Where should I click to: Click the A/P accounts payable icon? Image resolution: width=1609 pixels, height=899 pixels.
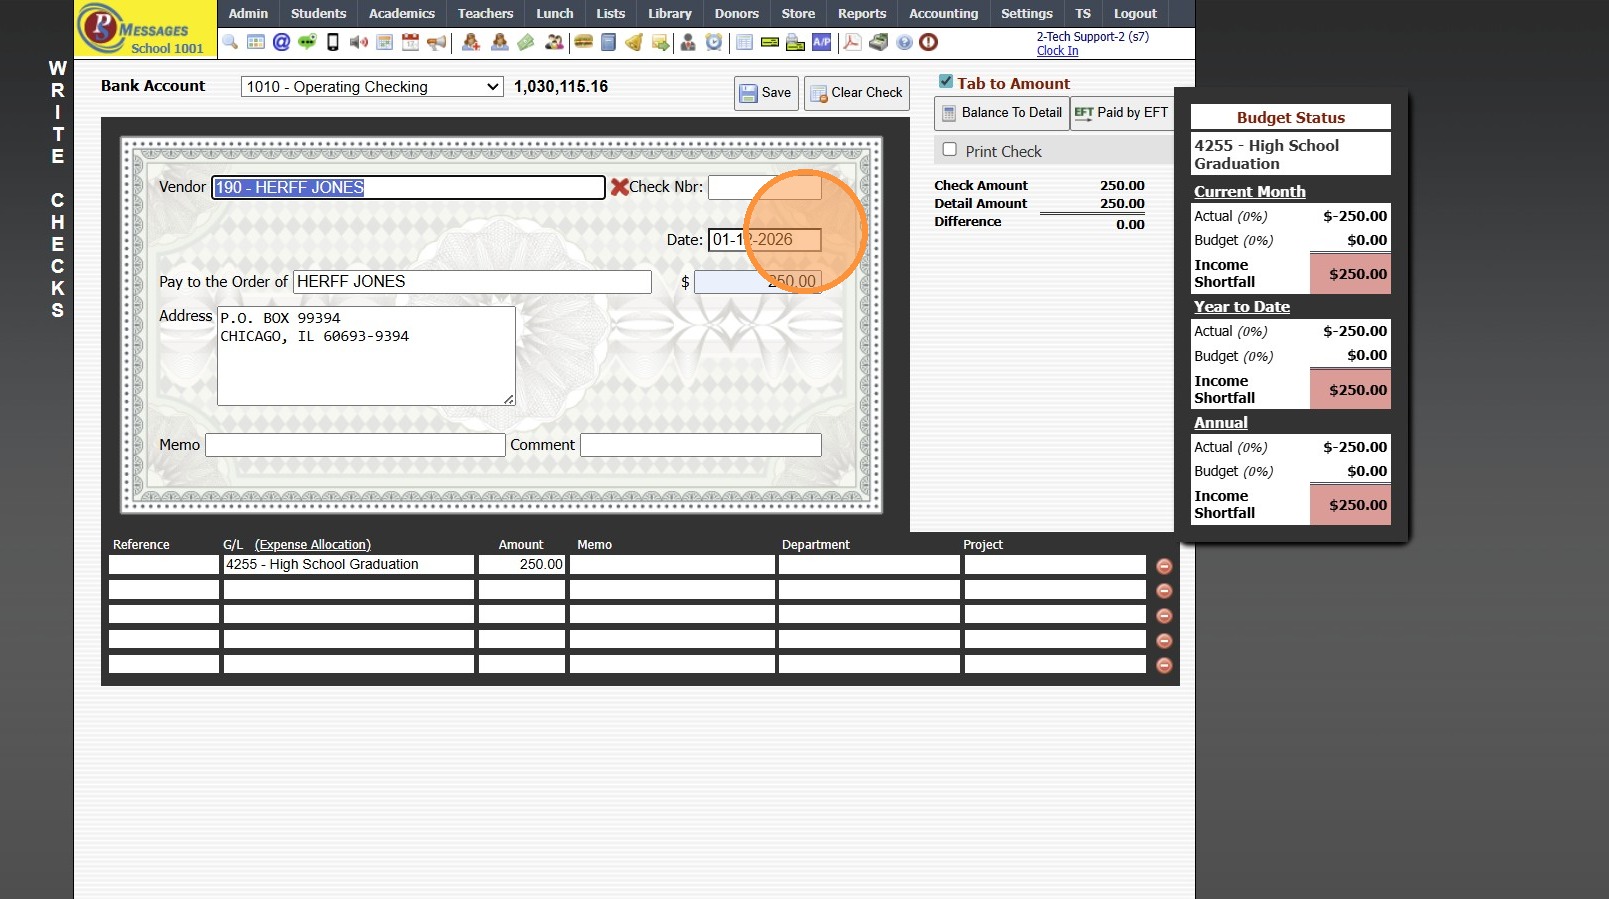click(821, 42)
